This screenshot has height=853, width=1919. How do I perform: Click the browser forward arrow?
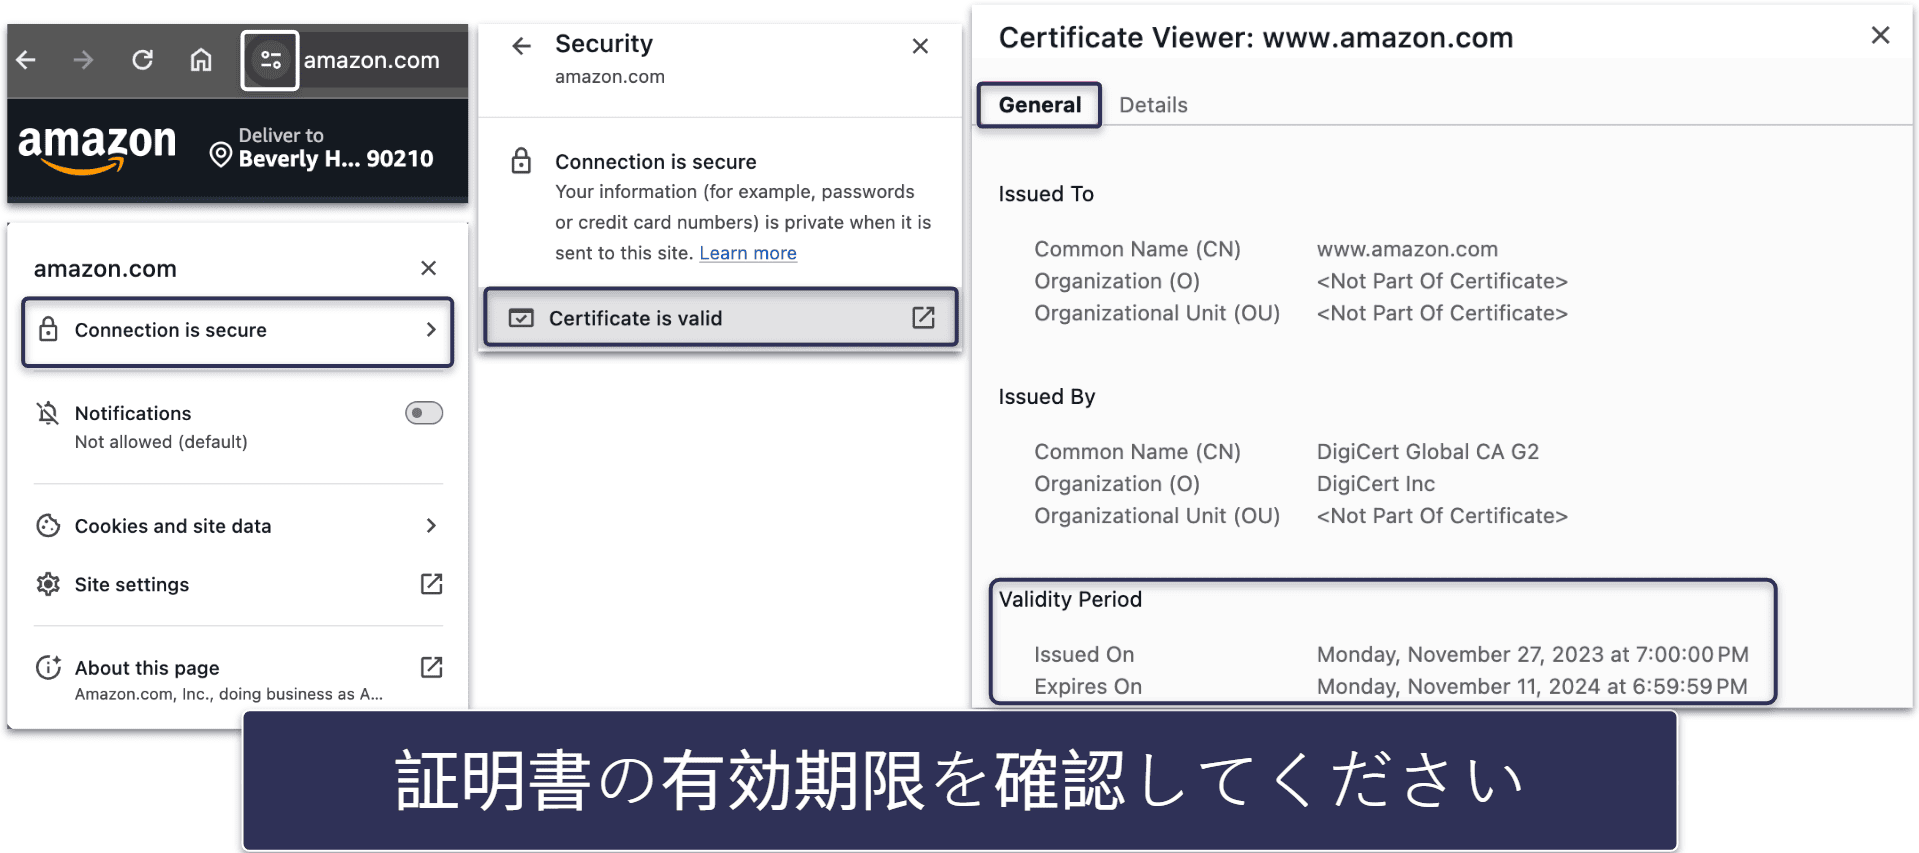click(x=84, y=60)
